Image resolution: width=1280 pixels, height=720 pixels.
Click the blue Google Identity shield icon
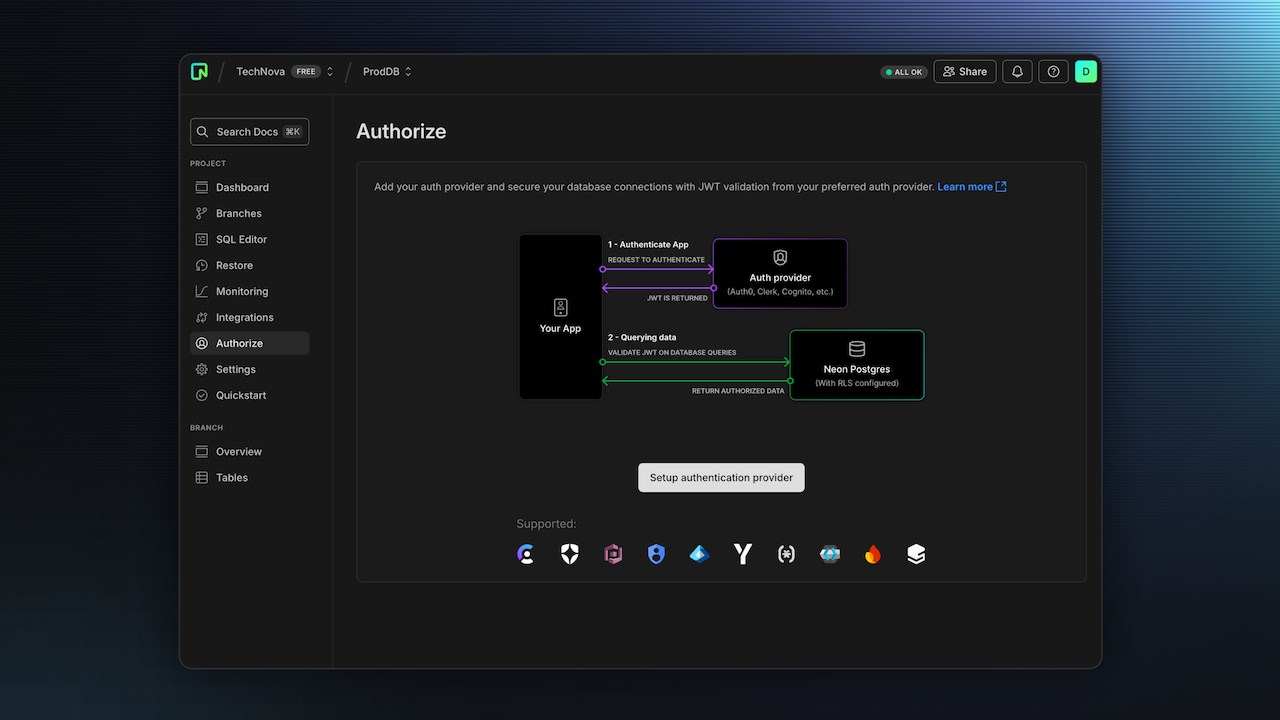(x=656, y=554)
